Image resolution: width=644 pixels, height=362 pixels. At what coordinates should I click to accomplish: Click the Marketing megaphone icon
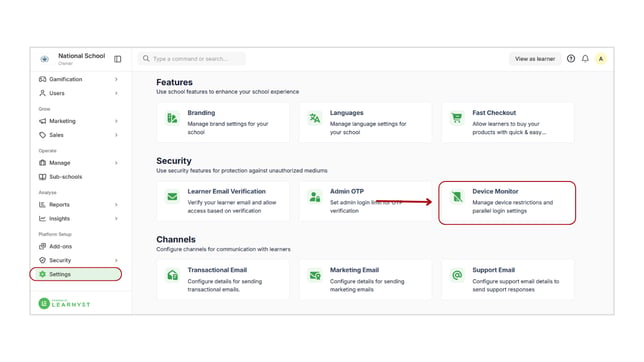point(42,121)
